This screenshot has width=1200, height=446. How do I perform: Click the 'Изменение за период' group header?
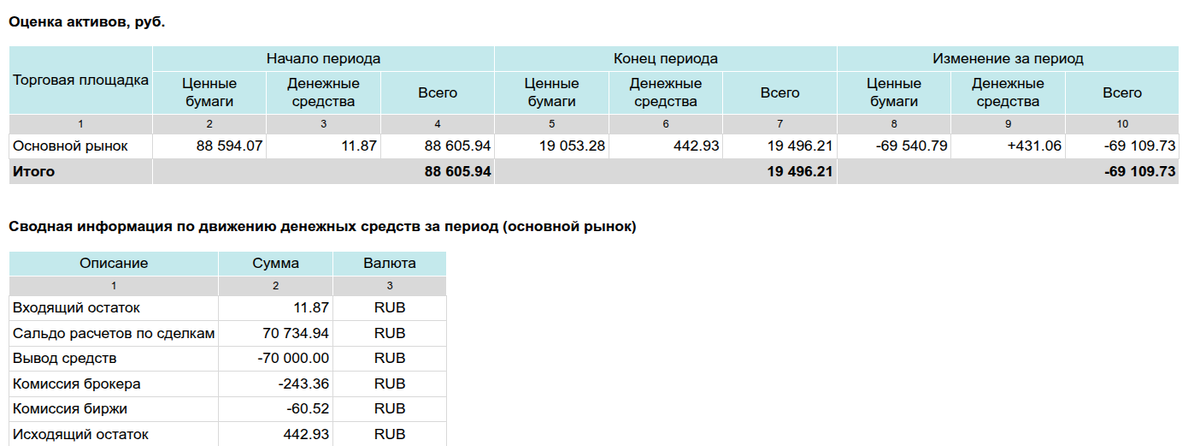point(1008,59)
